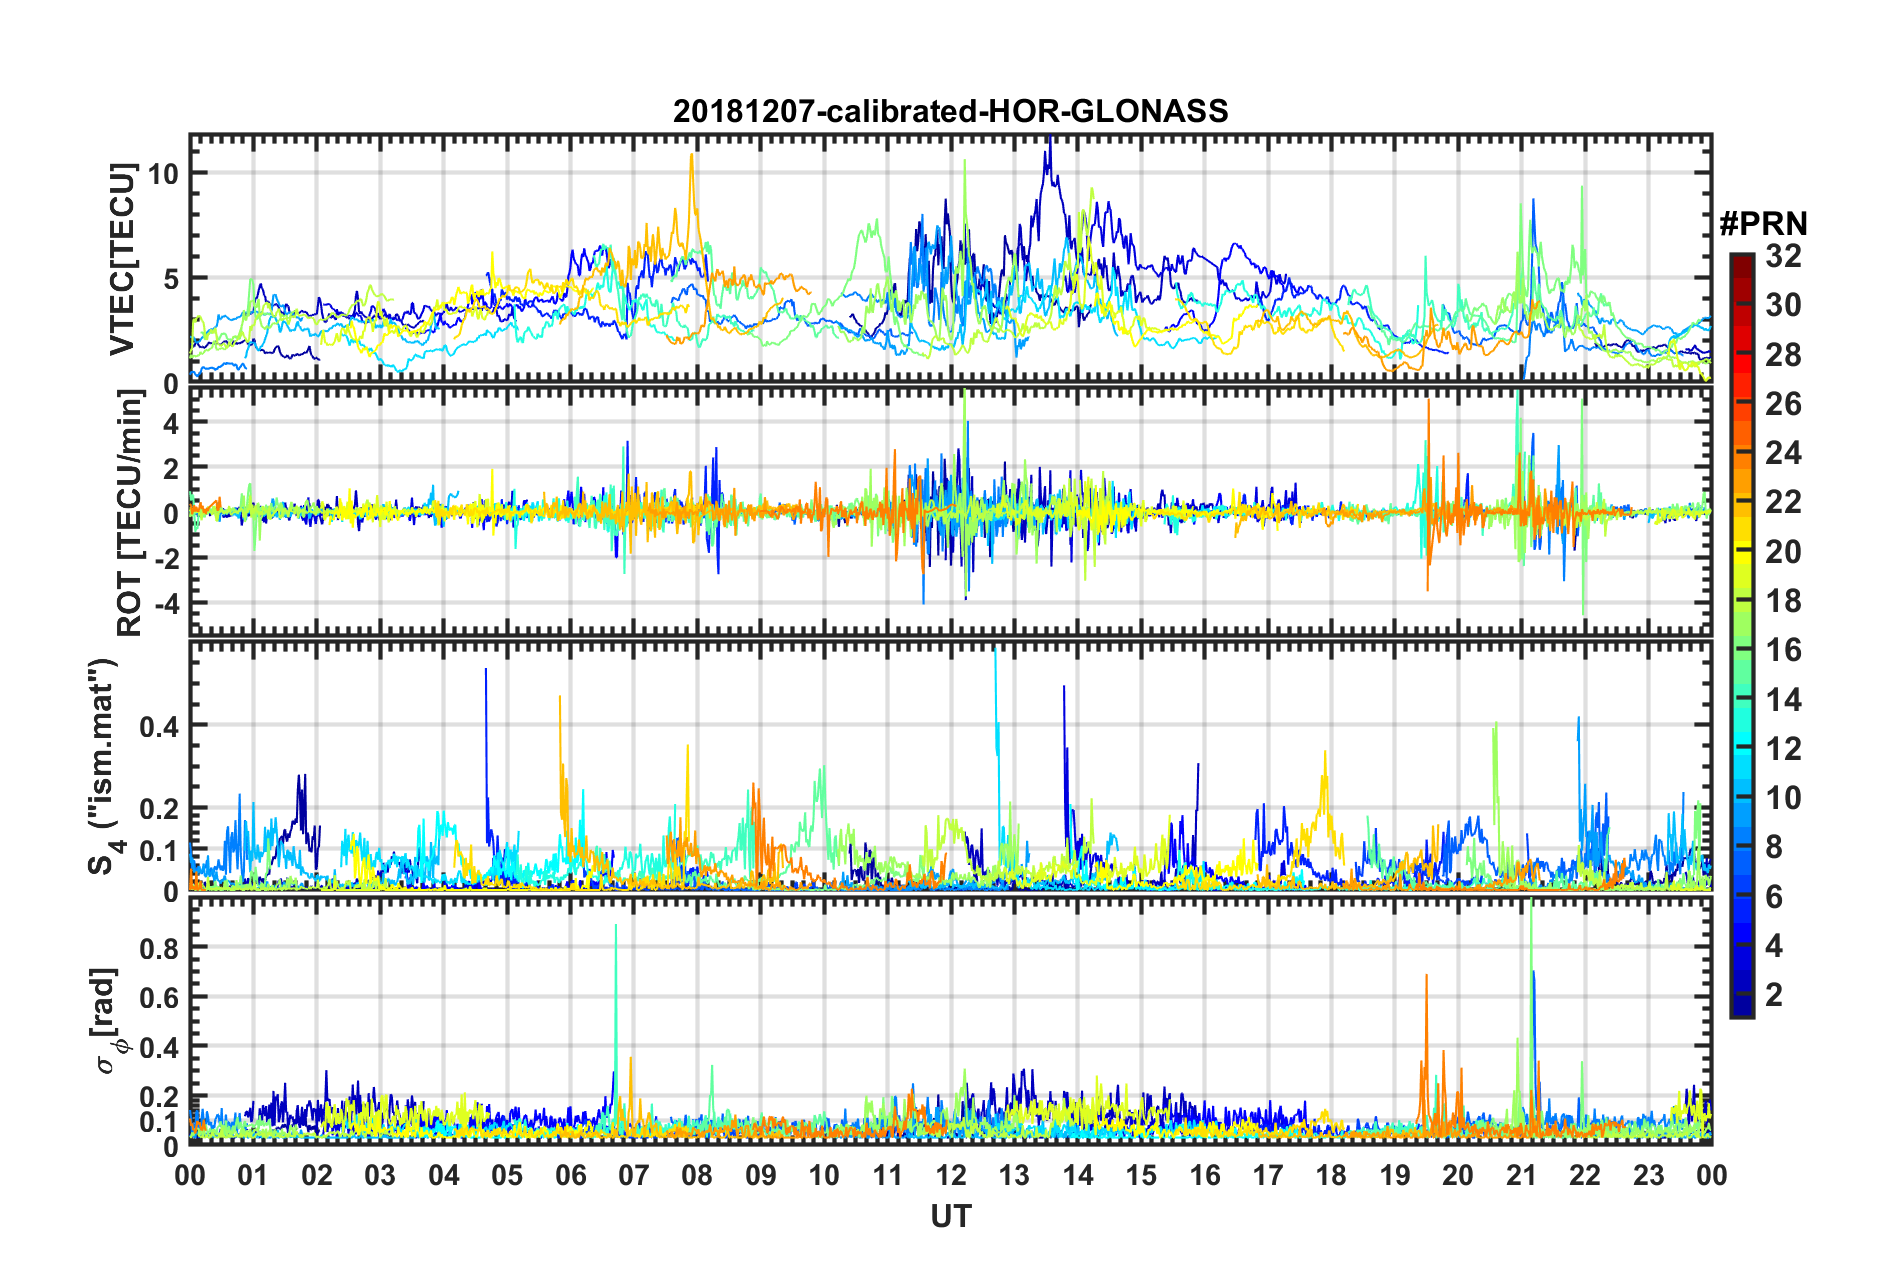Click the UT x-axis label

click(x=950, y=1216)
